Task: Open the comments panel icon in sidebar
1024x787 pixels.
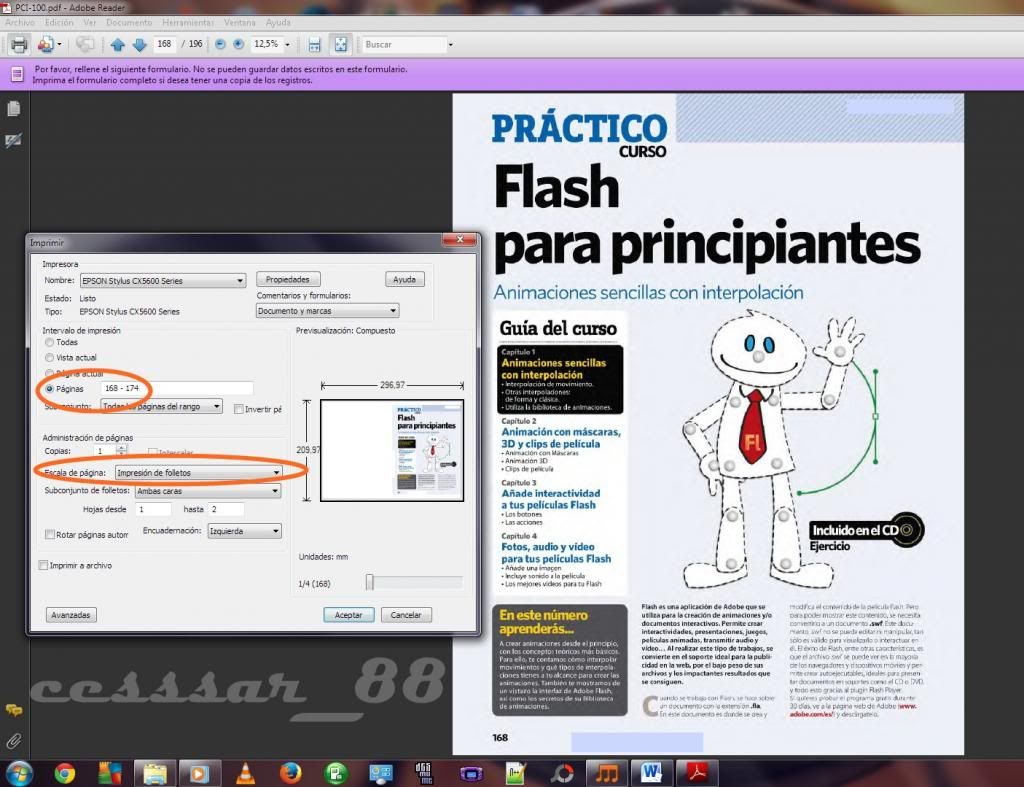Action: (x=13, y=710)
